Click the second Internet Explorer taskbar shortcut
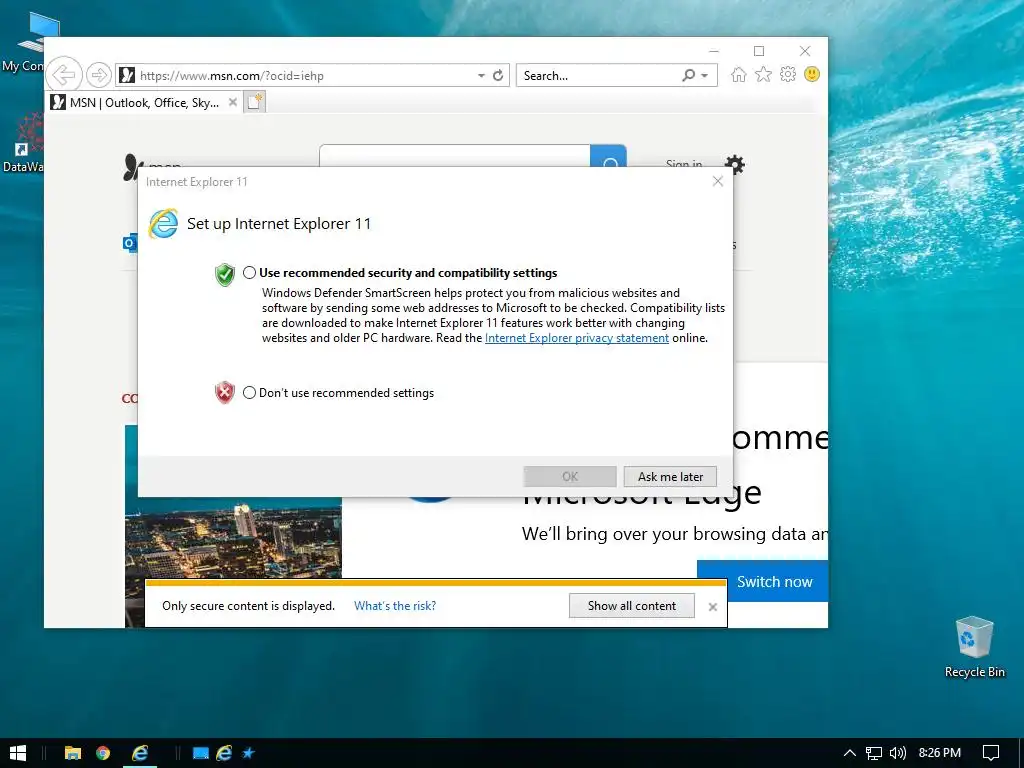Screen dimensions: 1024x768 pyautogui.click(x=224, y=753)
